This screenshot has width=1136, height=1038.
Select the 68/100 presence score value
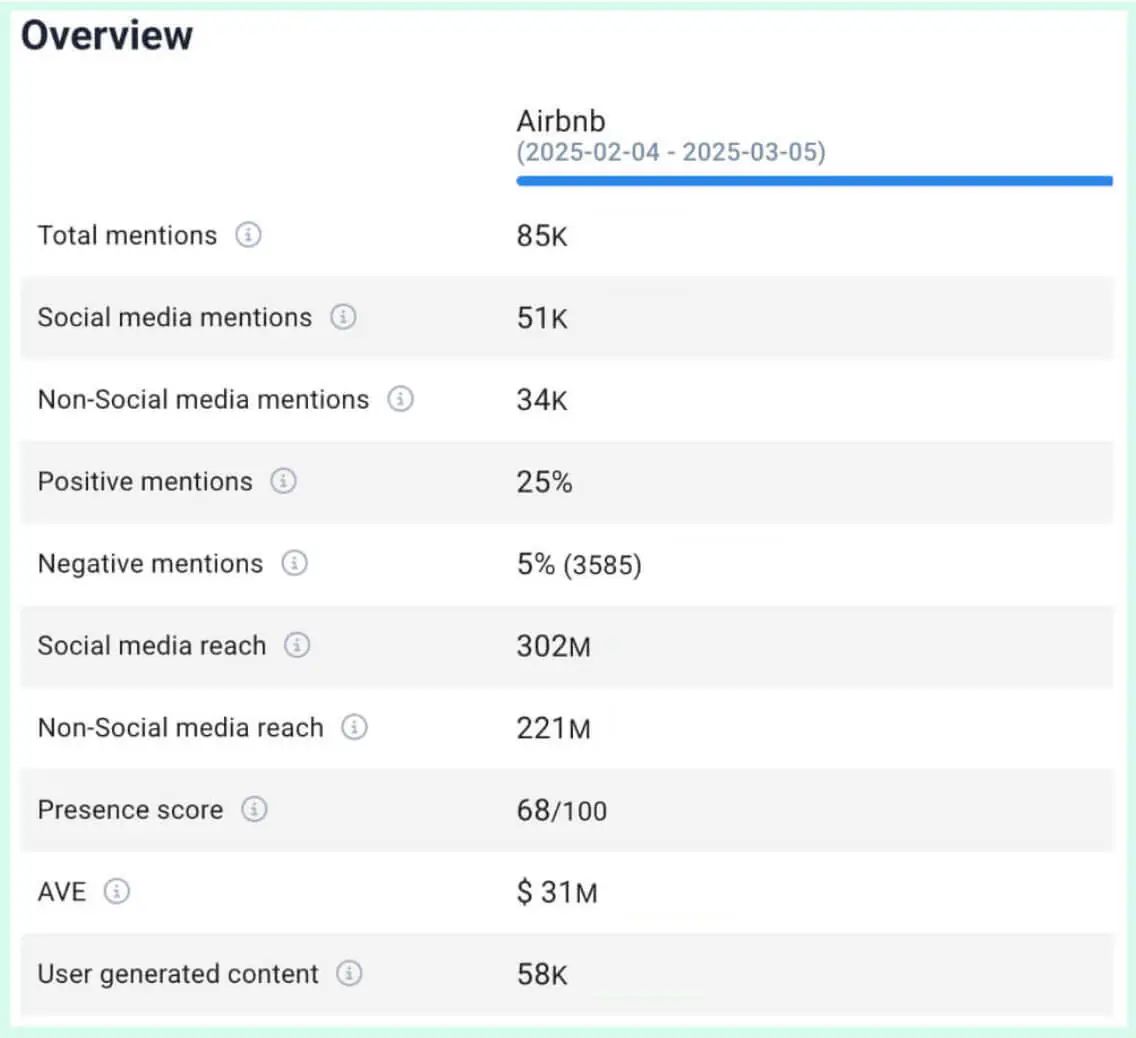(x=561, y=811)
